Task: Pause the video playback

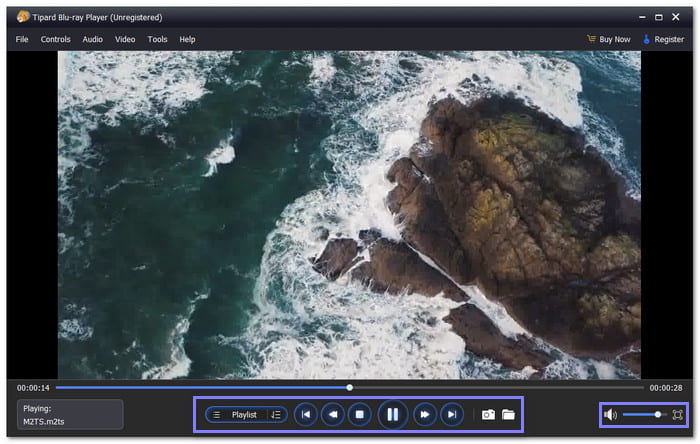Action: [x=393, y=414]
